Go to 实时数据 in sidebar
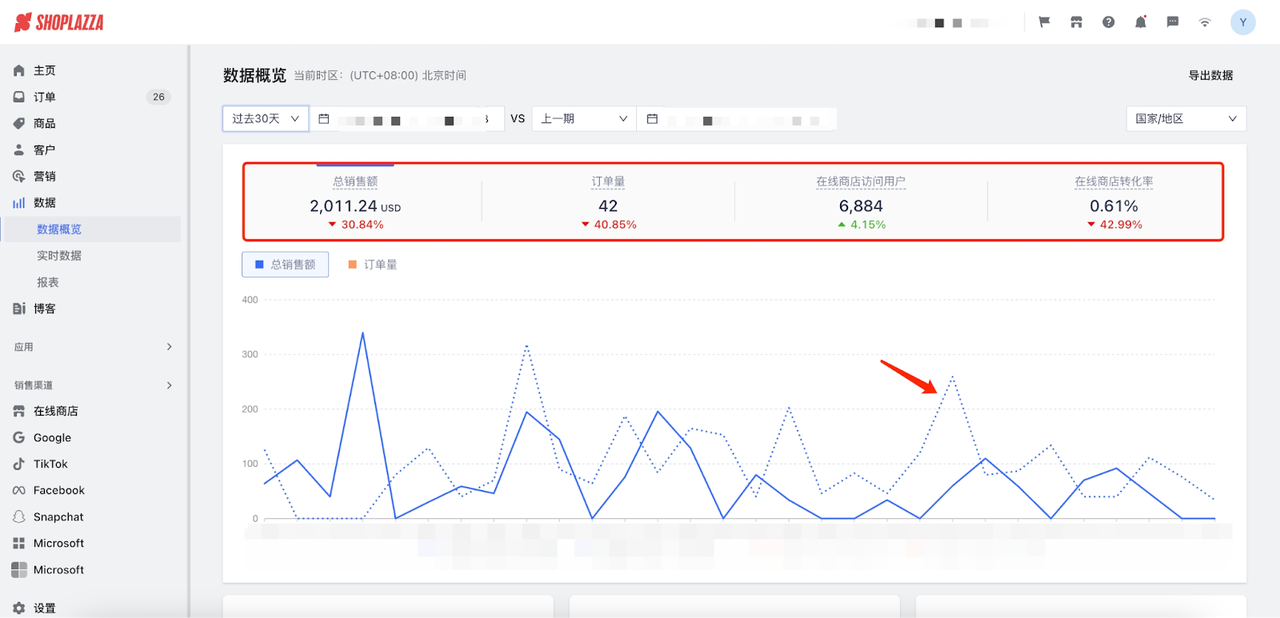The image size is (1280, 618). (59, 256)
